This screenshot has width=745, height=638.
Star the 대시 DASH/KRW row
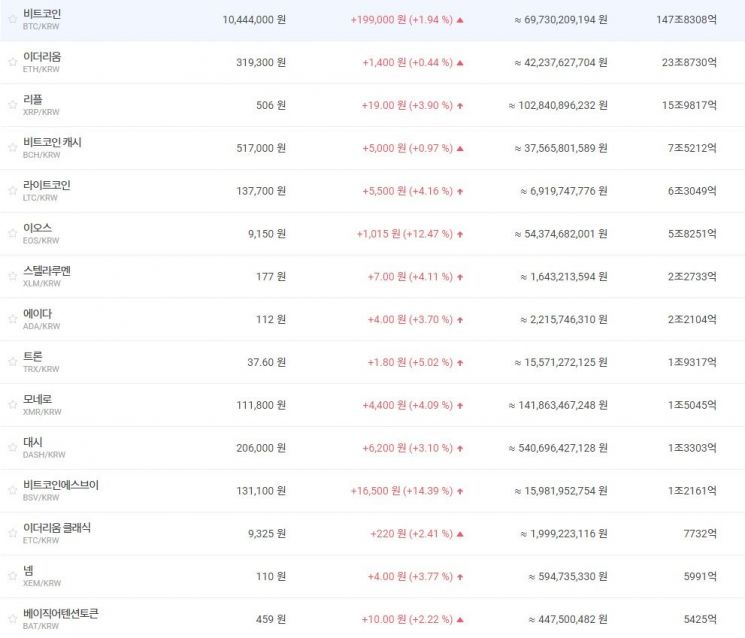[13, 448]
